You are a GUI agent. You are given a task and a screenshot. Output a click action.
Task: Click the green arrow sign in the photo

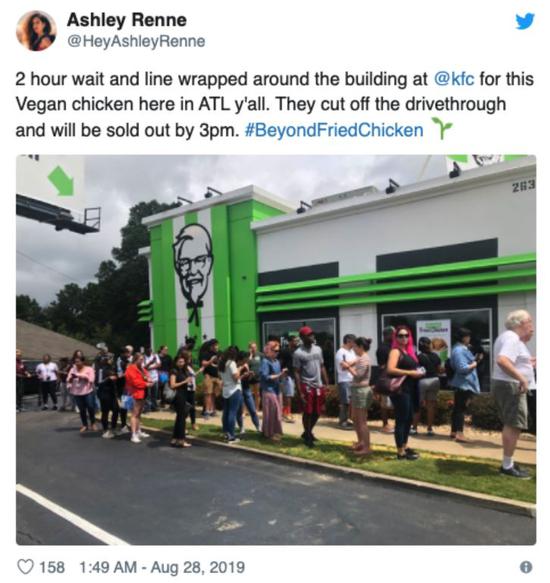(x=61, y=181)
